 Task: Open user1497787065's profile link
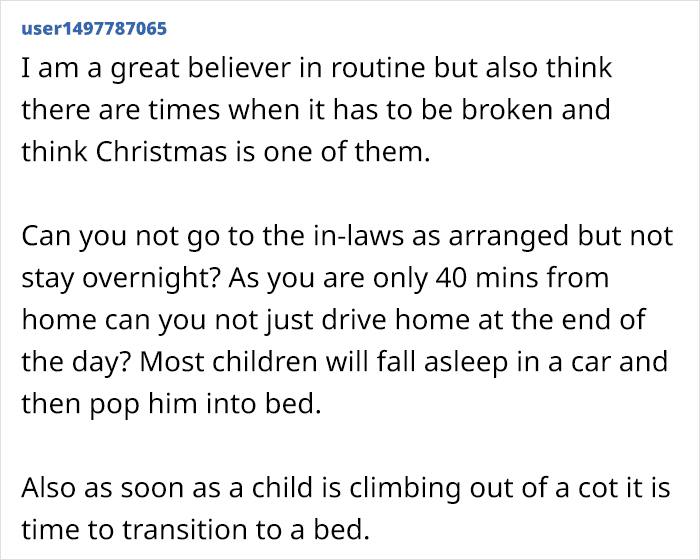(x=93, y=28)
